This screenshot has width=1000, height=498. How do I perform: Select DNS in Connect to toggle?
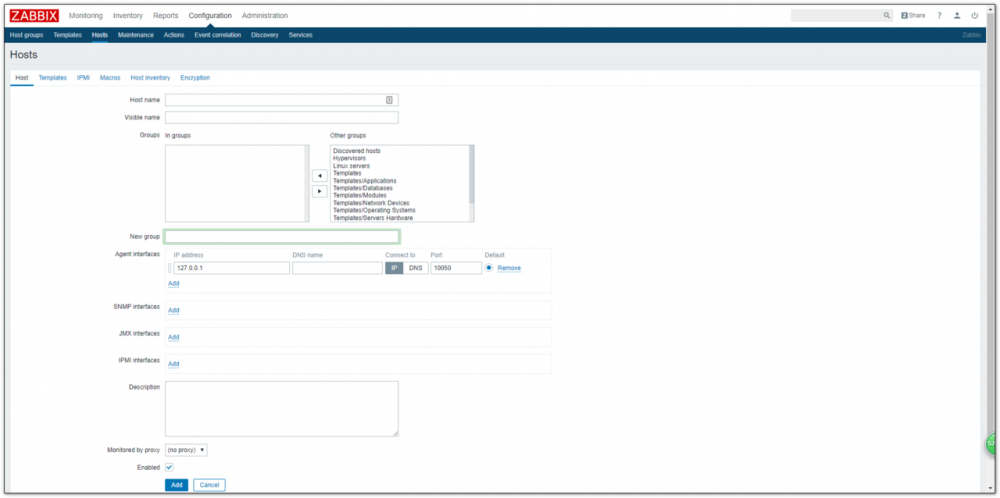tap(416, 268)
